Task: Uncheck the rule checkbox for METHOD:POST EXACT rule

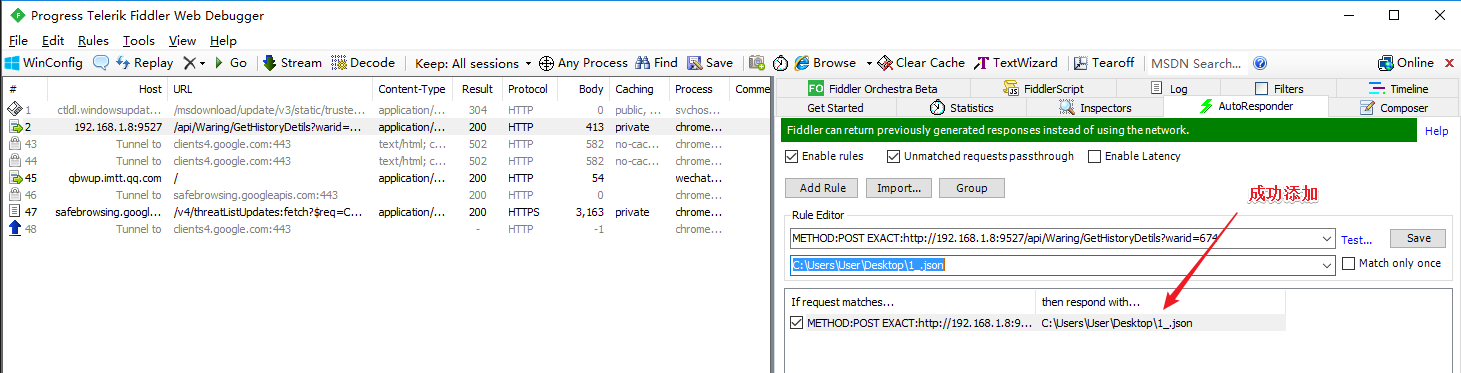Action: [x=796, y=322]
